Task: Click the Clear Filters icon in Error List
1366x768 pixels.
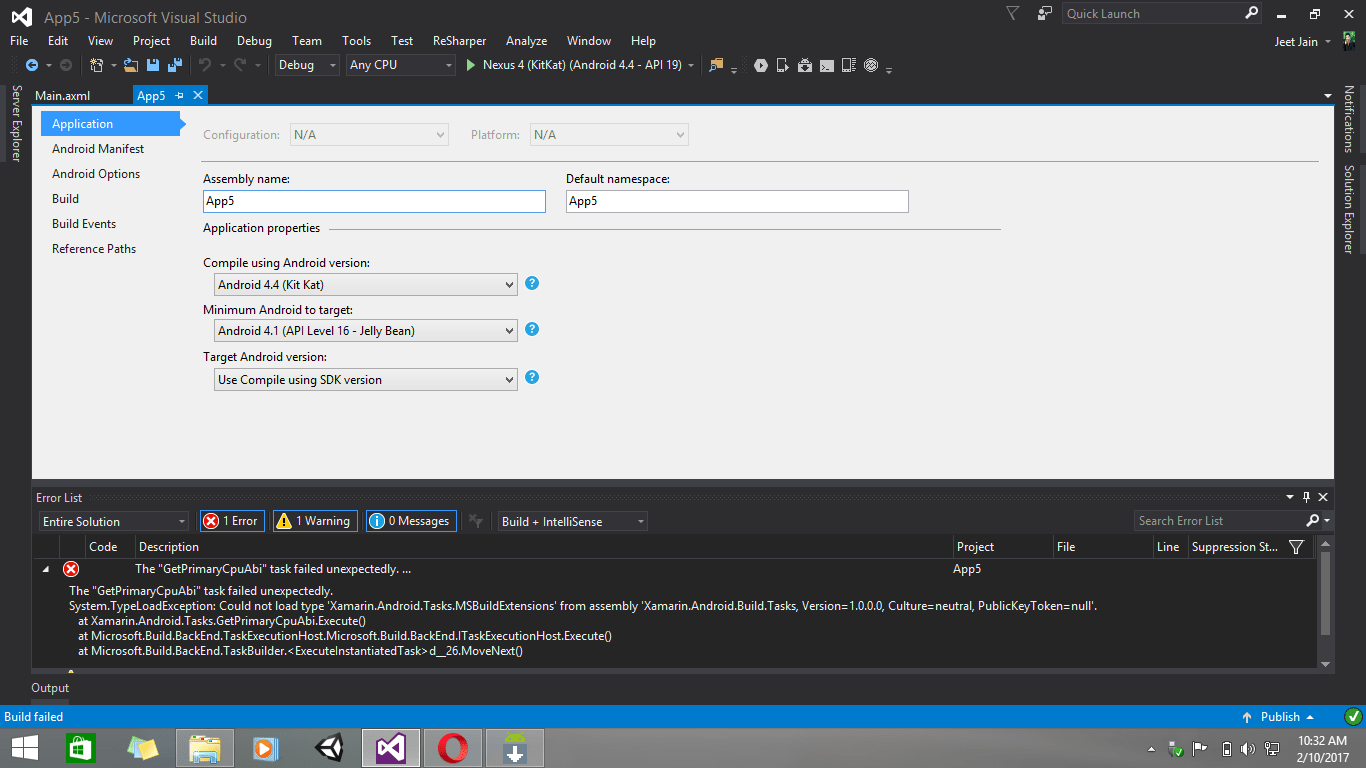Action: coord(477,521)
